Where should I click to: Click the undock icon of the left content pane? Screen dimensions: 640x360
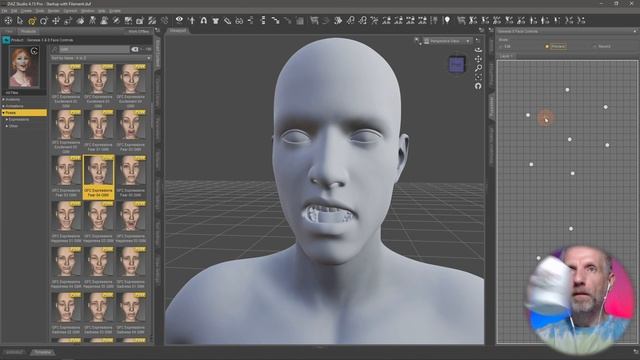(x=158, y=31)
